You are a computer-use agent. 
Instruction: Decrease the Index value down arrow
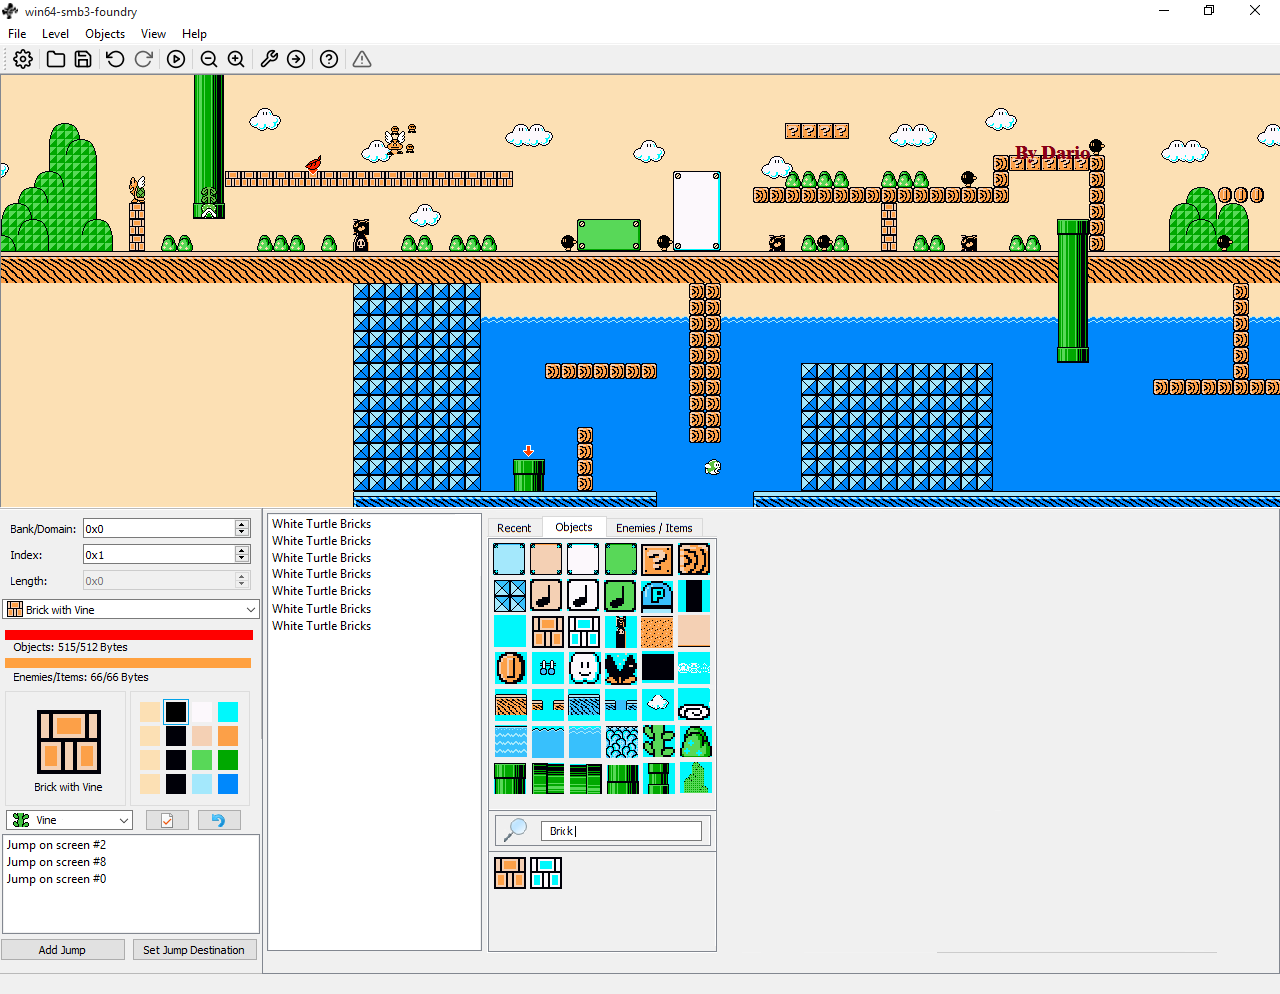click(x=241, y=559)
